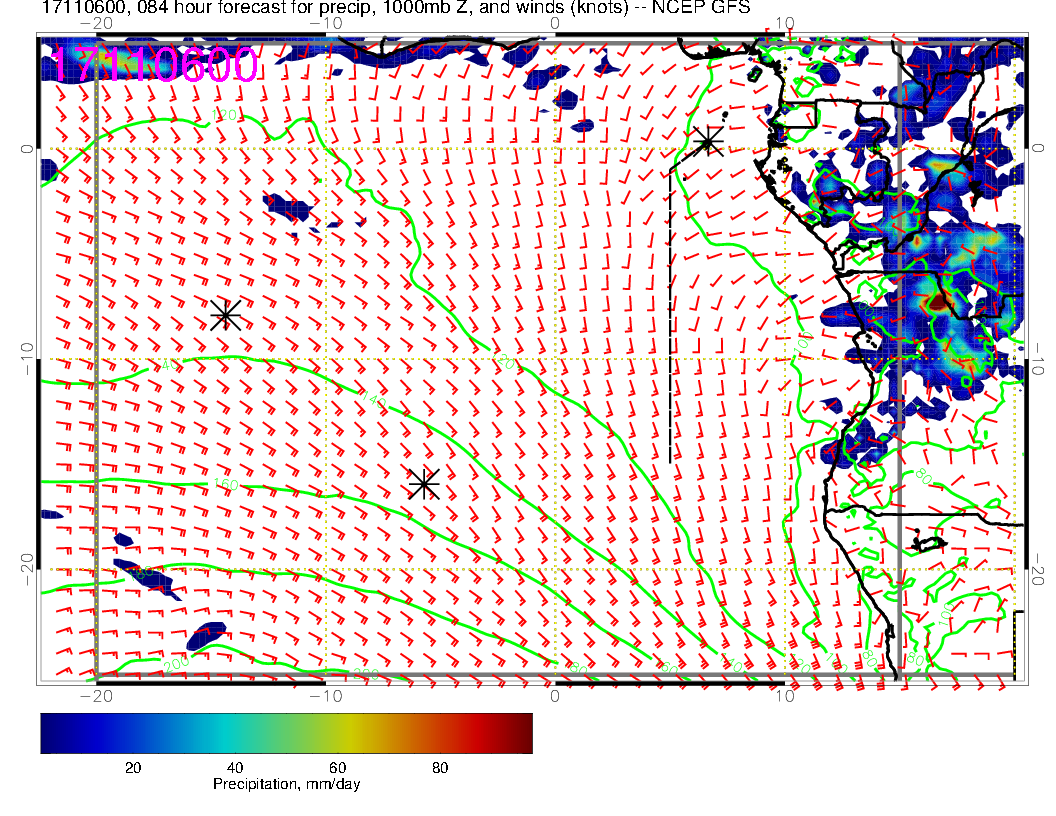The height and width of the screenshot is (816, 1056).
Task: Click the green contour label 160
Action: 225,485
